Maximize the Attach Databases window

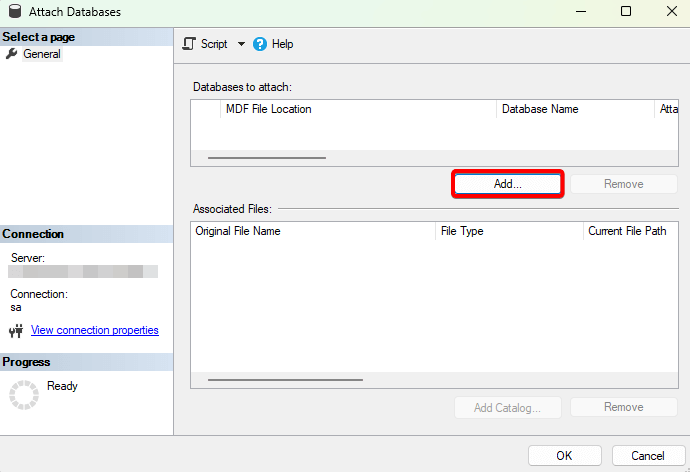click(x=626, y=11)
